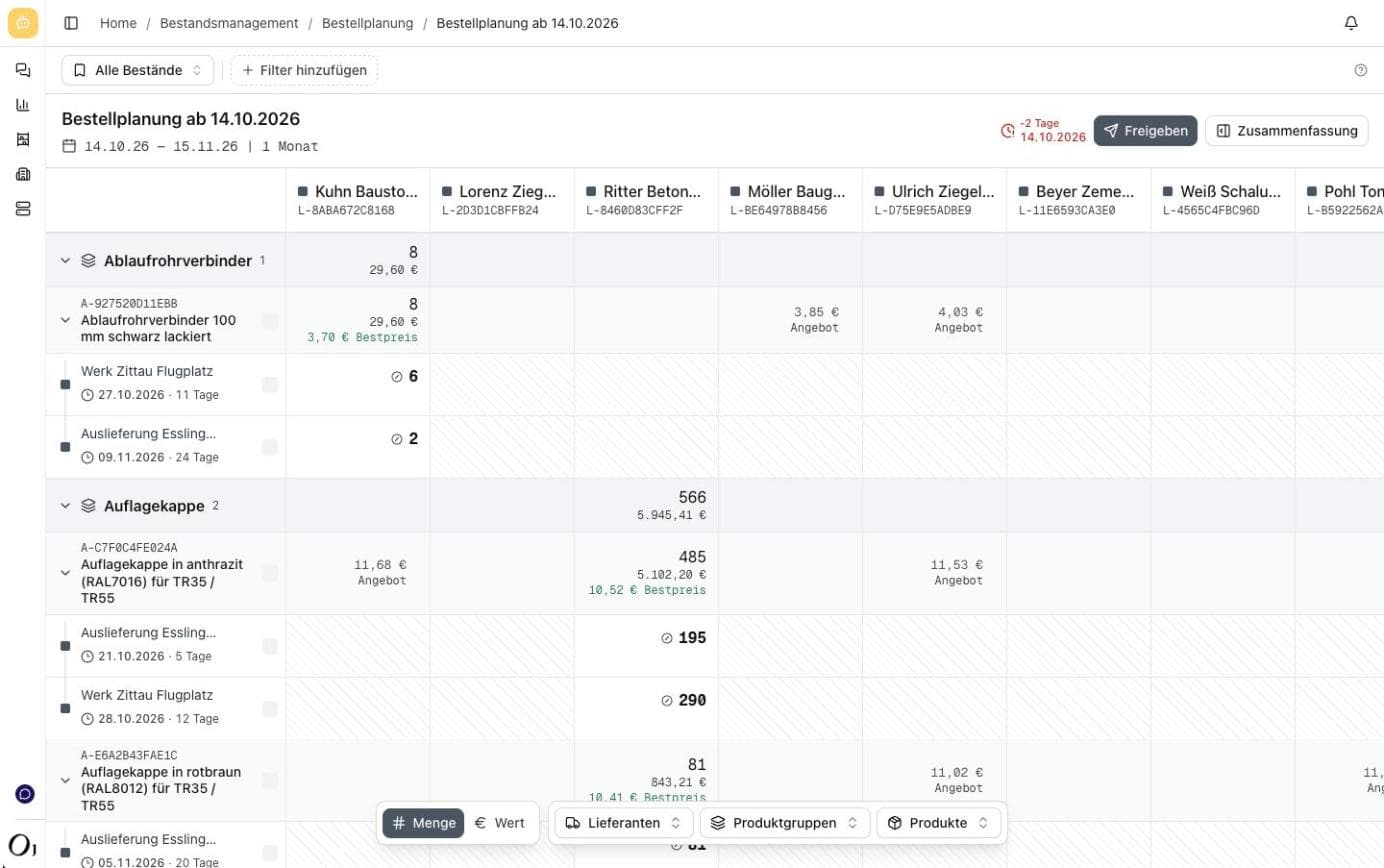Screen dimensions: 1384x868
Task: Click the Freigeben button
Action: point(1145,131)
